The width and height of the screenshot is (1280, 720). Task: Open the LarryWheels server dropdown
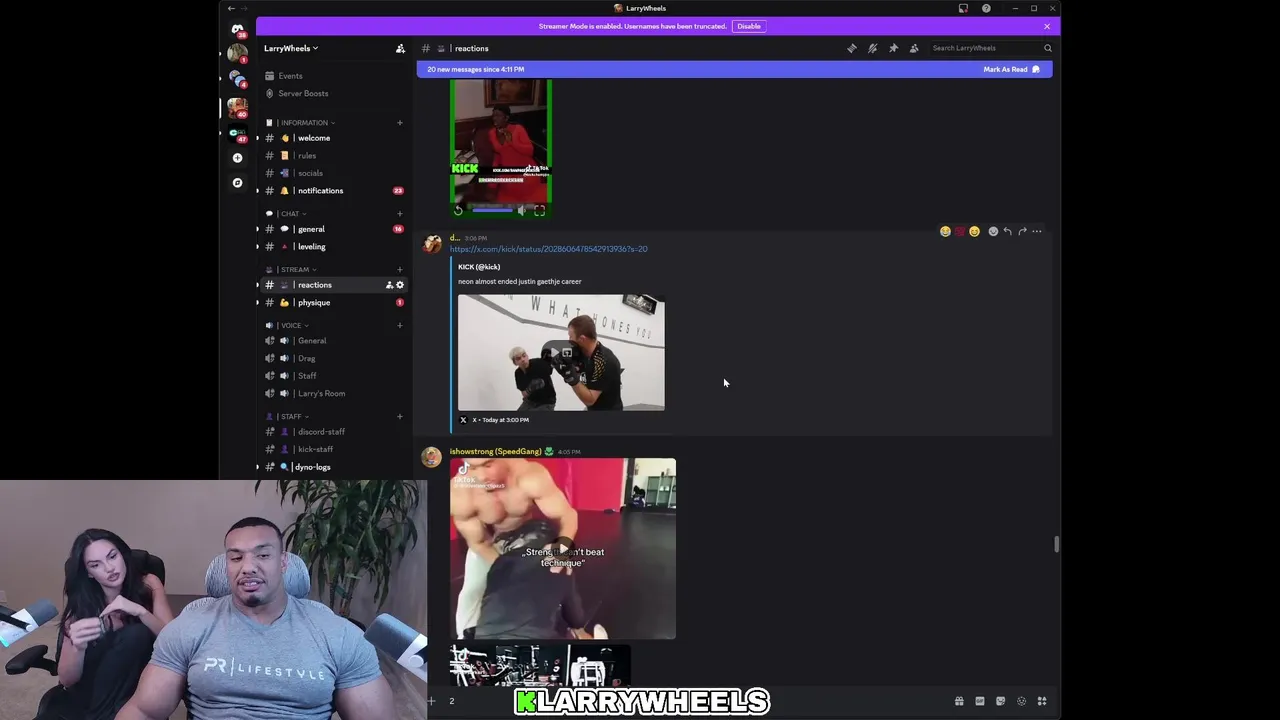[x=291, y=48]
